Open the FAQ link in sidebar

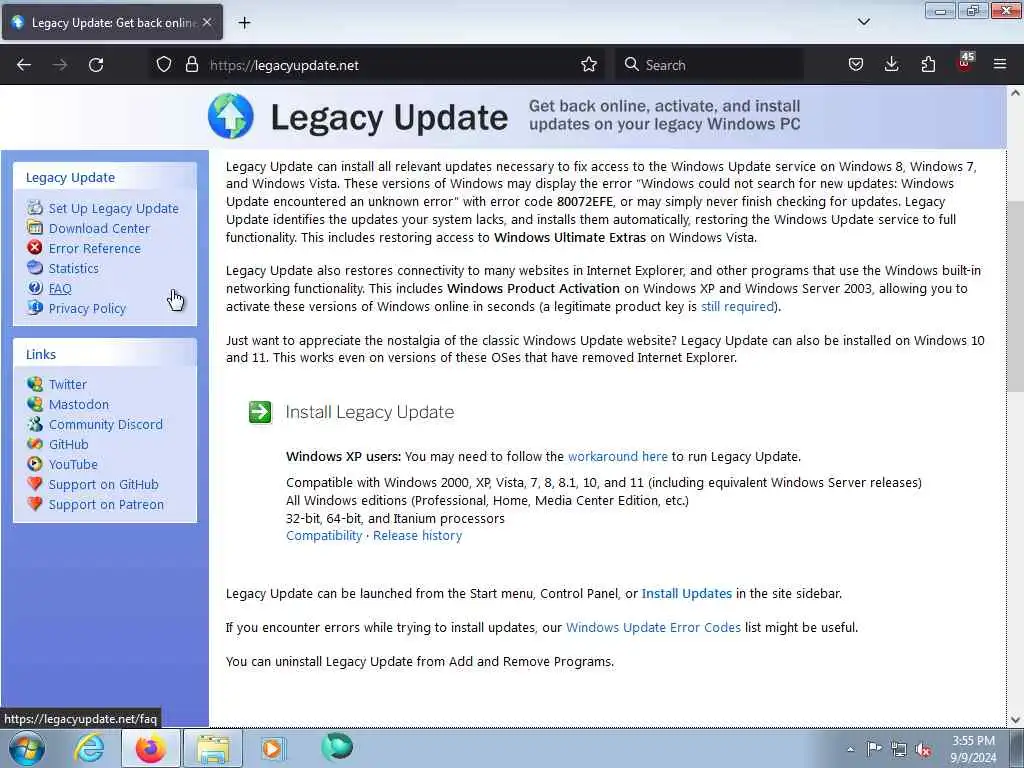pyautogui.click(x=60, y=289)
